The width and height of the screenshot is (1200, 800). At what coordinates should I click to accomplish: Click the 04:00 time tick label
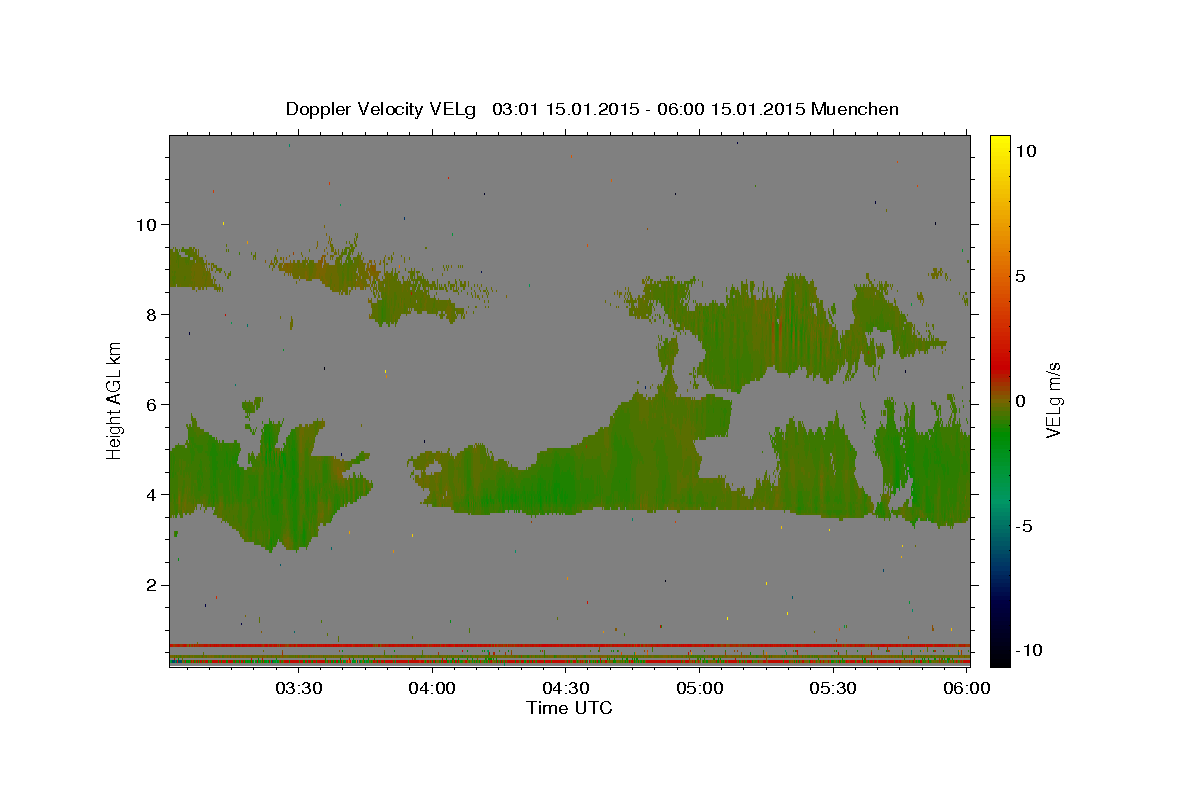(432, 688)
